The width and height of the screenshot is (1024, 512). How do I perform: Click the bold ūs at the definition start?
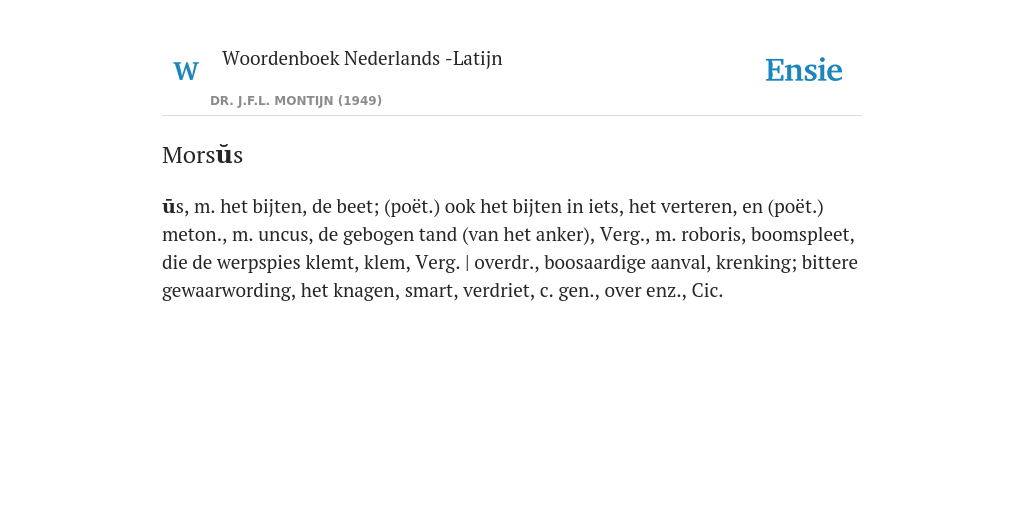coord(168,207)
